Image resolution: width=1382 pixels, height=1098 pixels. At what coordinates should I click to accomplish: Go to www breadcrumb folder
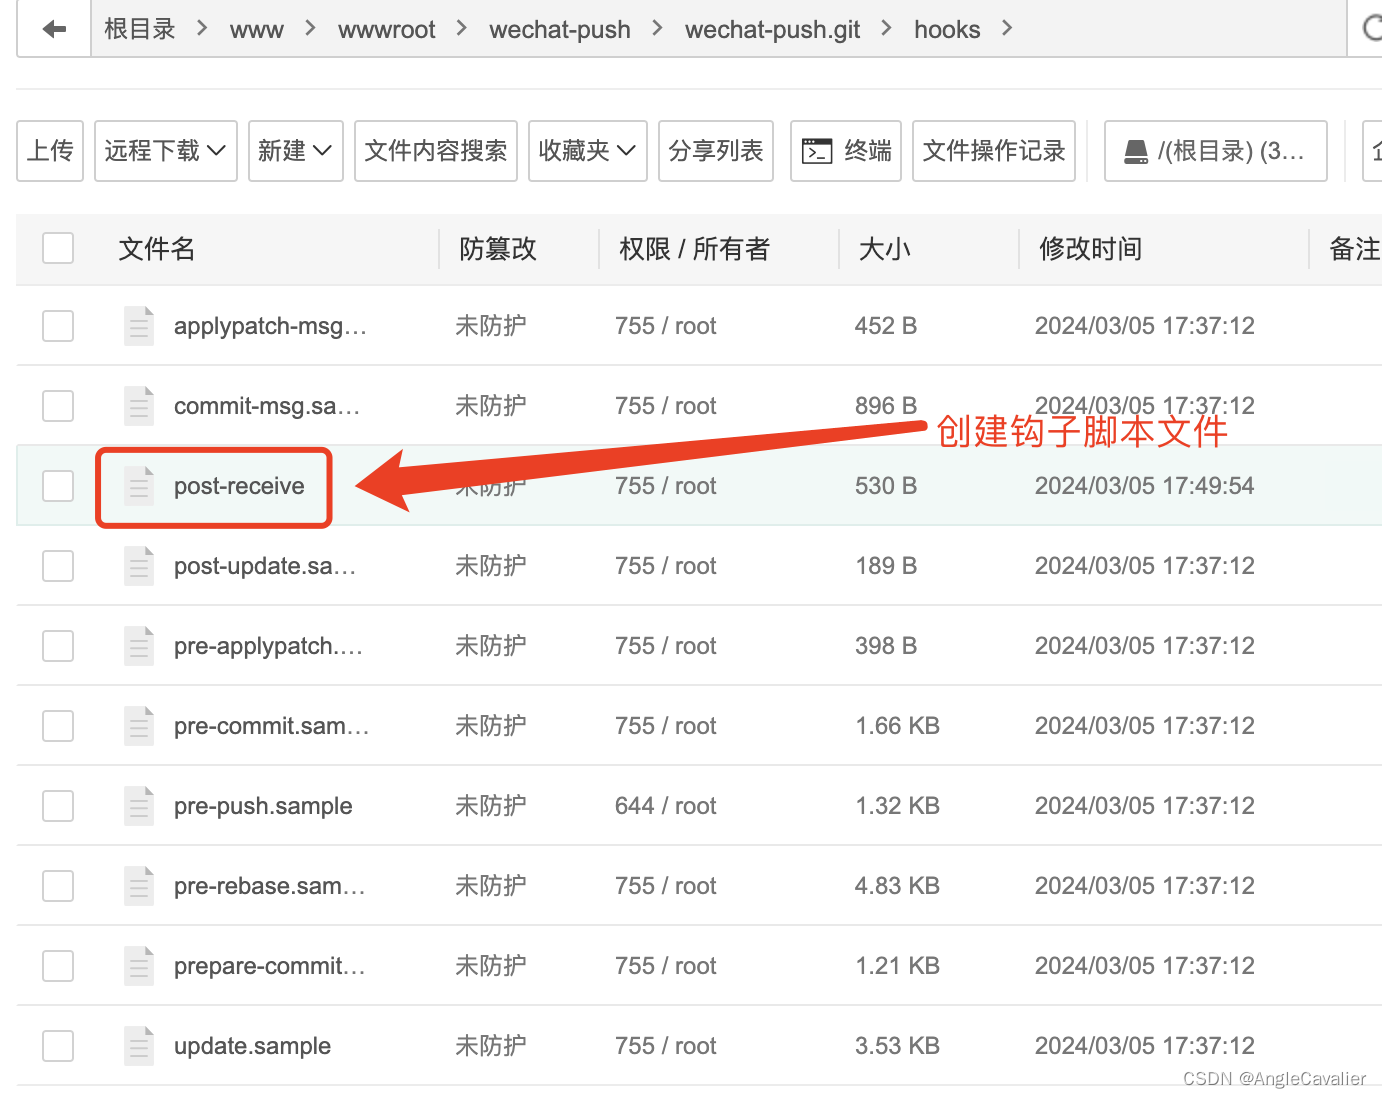pos(257,30)
